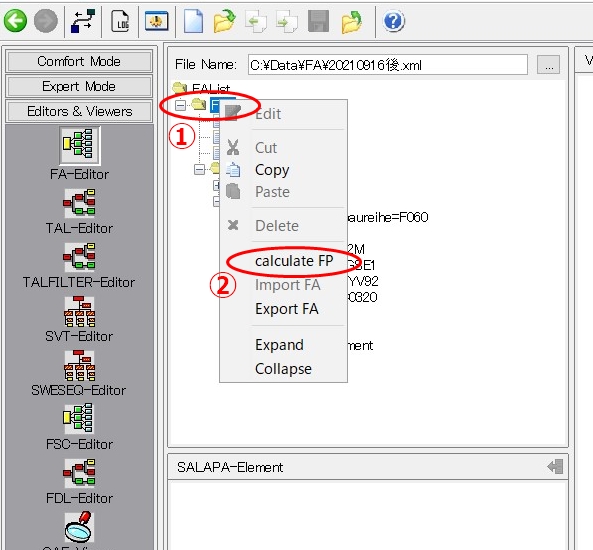Click the import page left-arrow icon
The width and height of the screenshot is (593, 550).
(x=256, y=21)
